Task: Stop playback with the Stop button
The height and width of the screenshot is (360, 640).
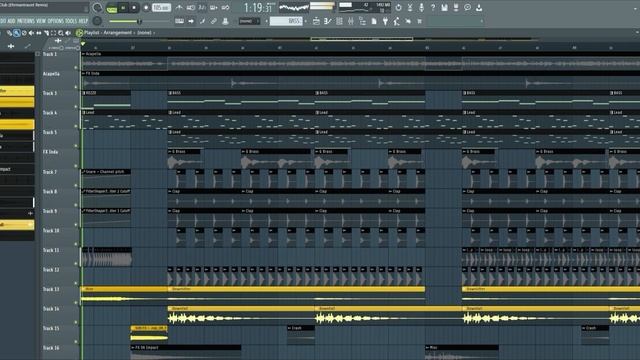Action: coord(134,8)
